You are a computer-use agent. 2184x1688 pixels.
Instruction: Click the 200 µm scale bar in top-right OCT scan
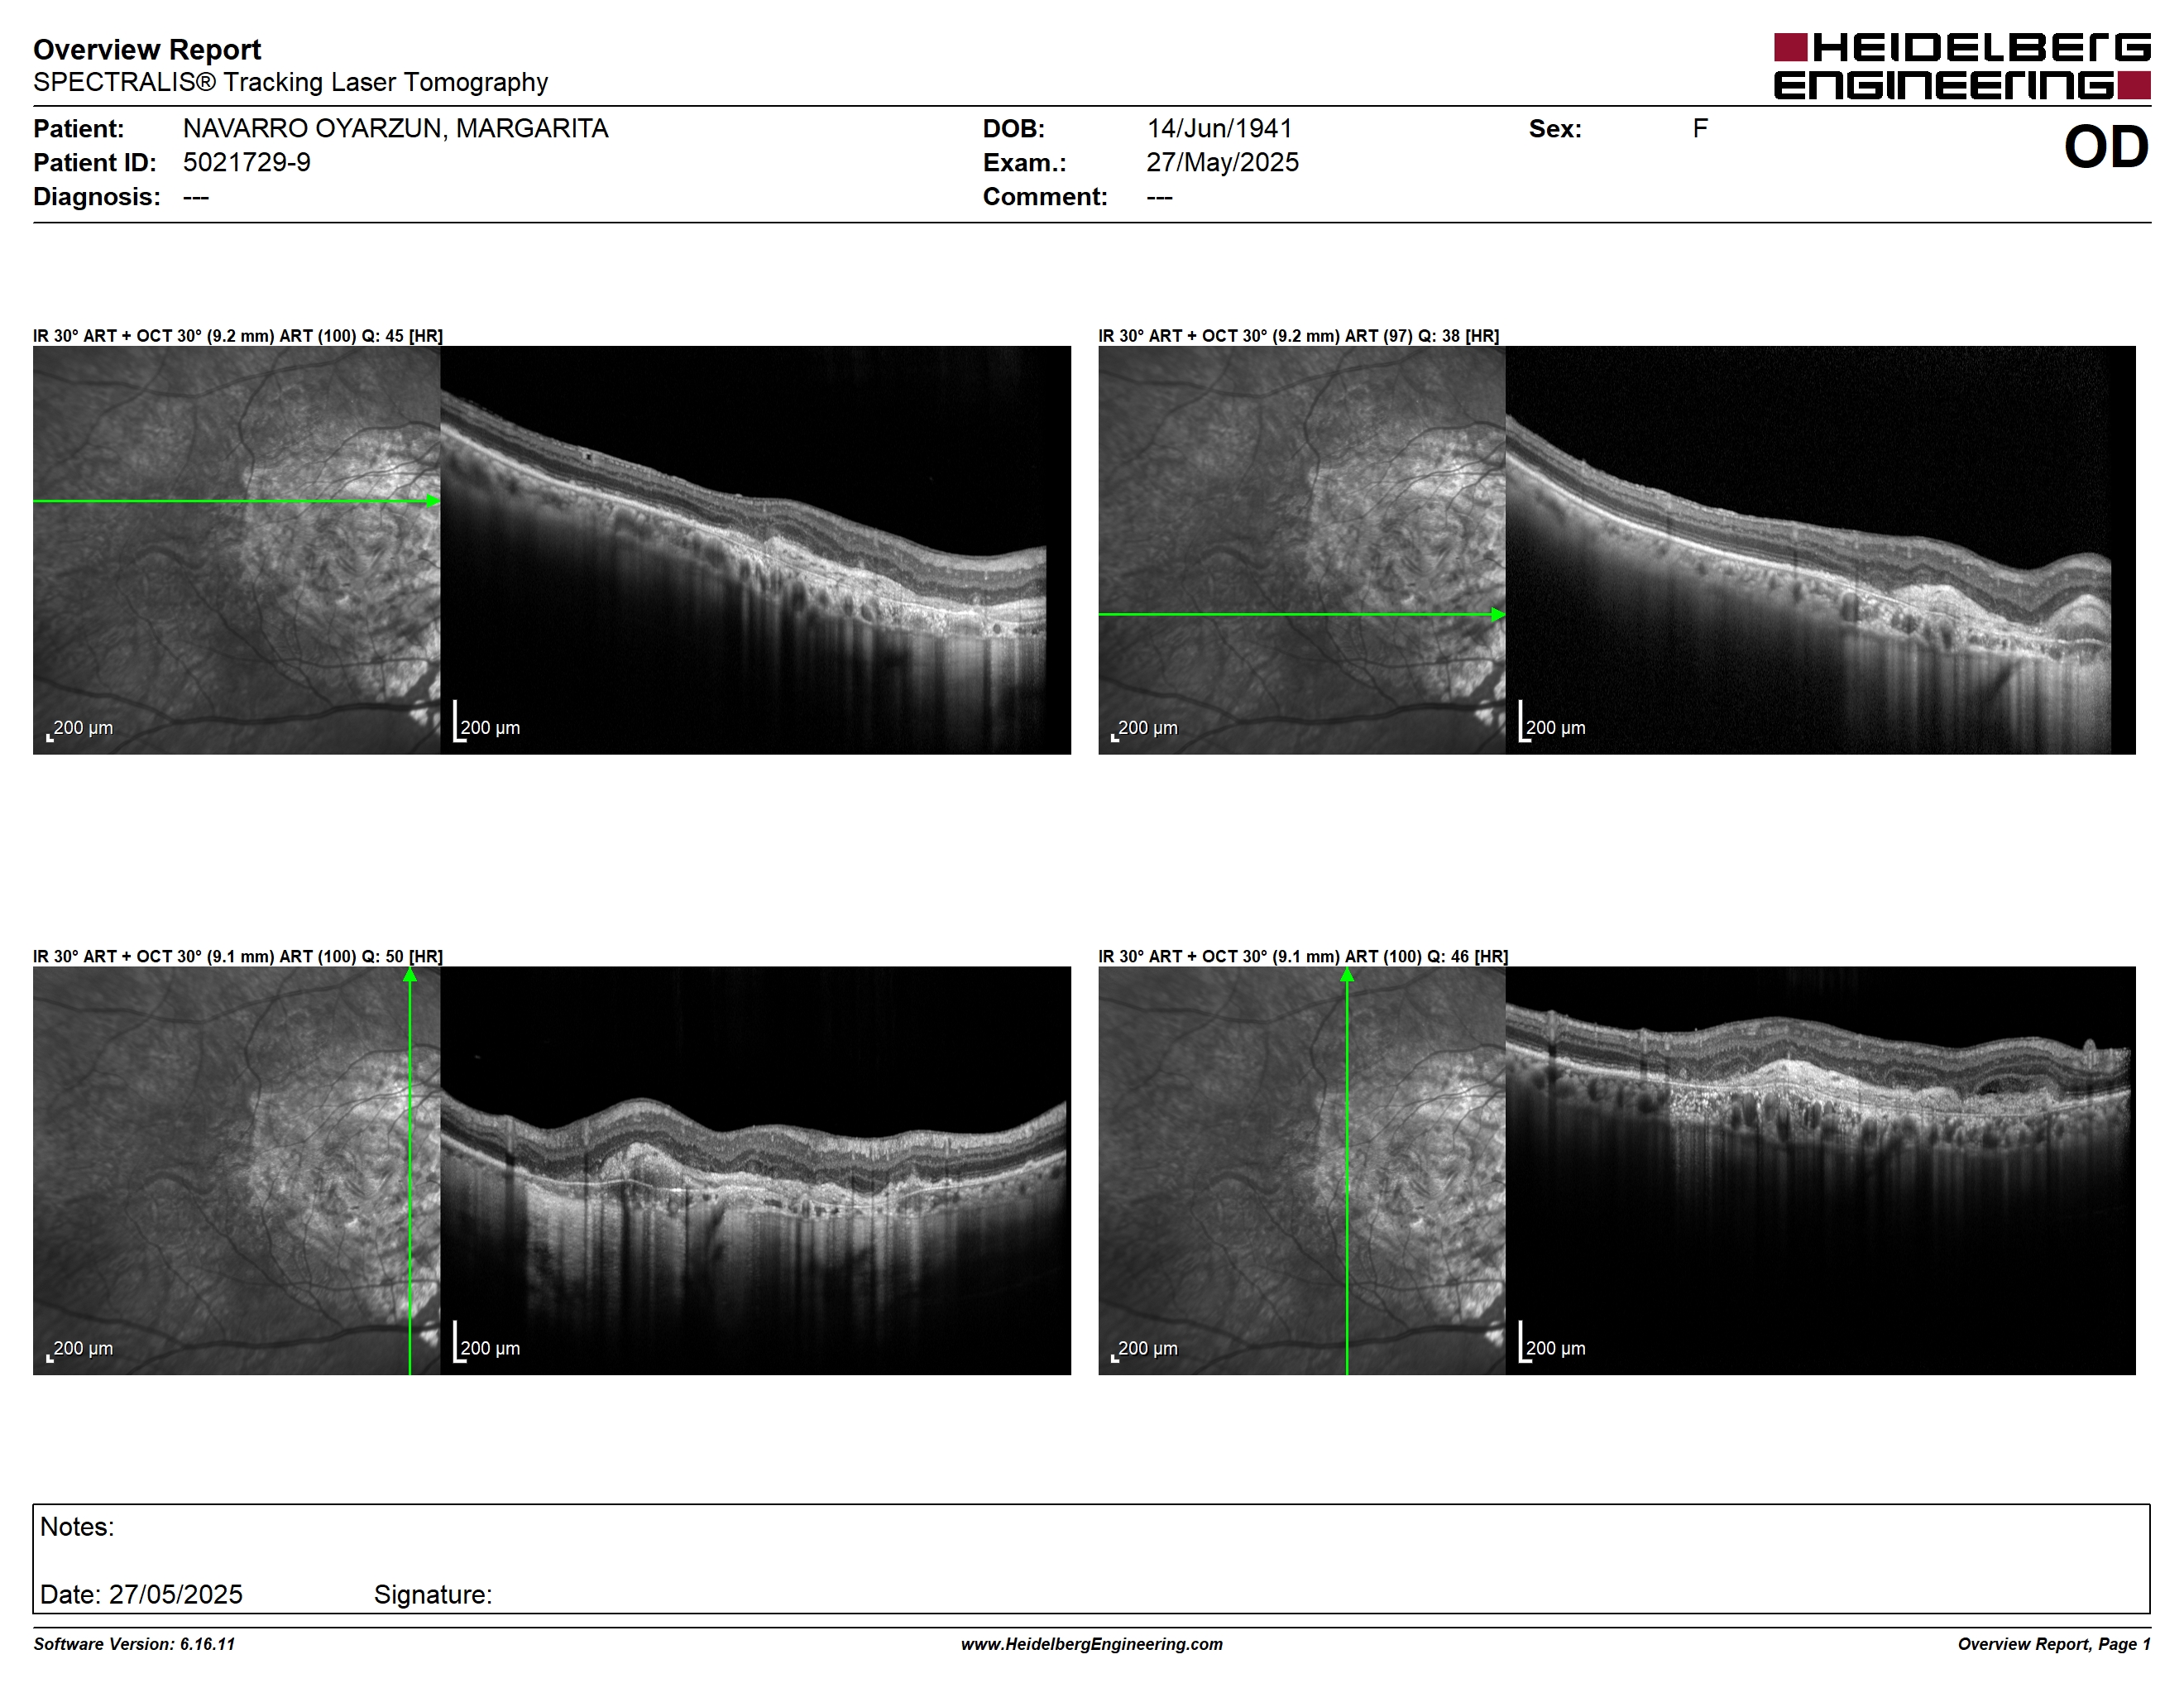(x=1552, y=722)
